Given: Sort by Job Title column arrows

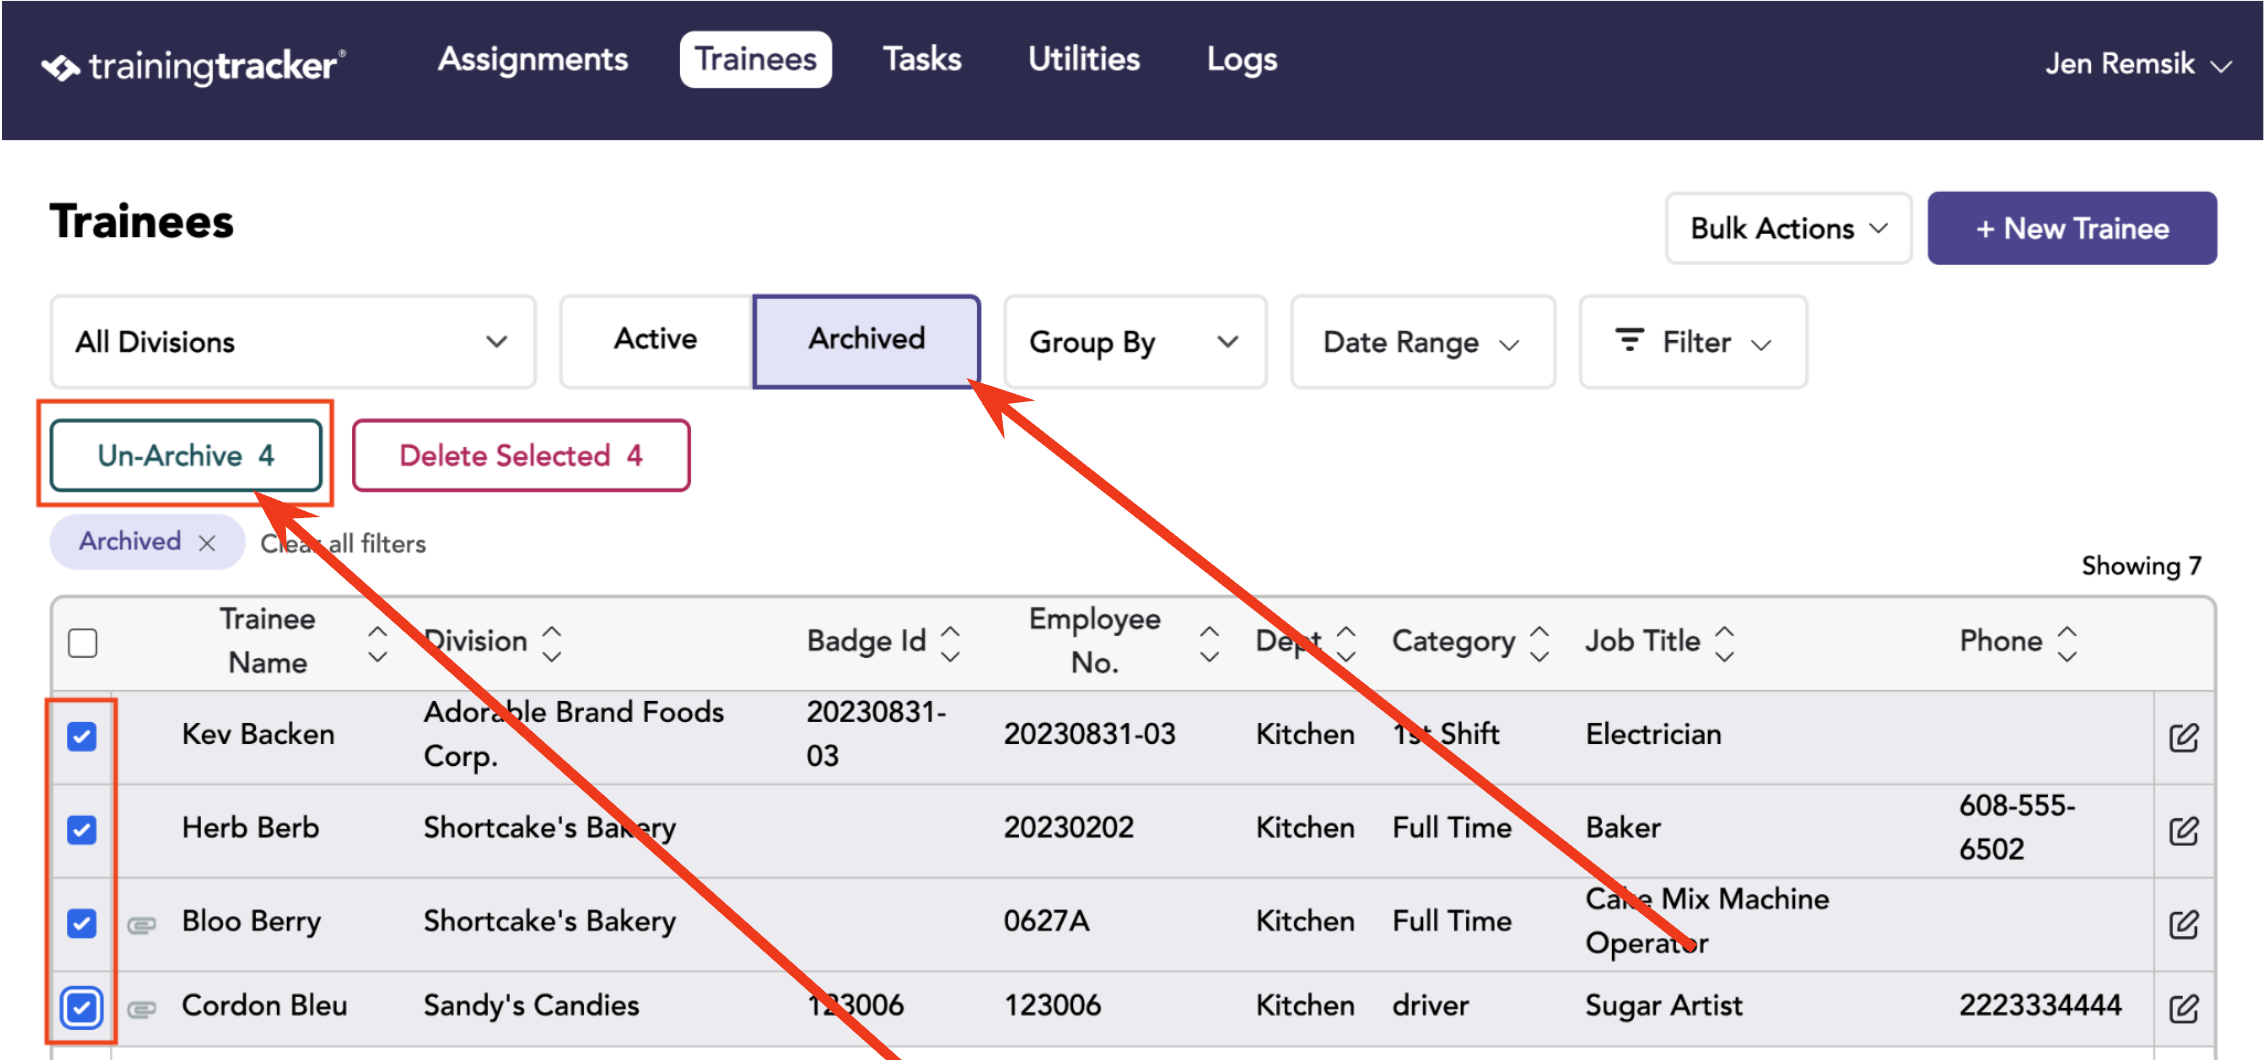Looking at the screenshot, I should point(1725,644).
